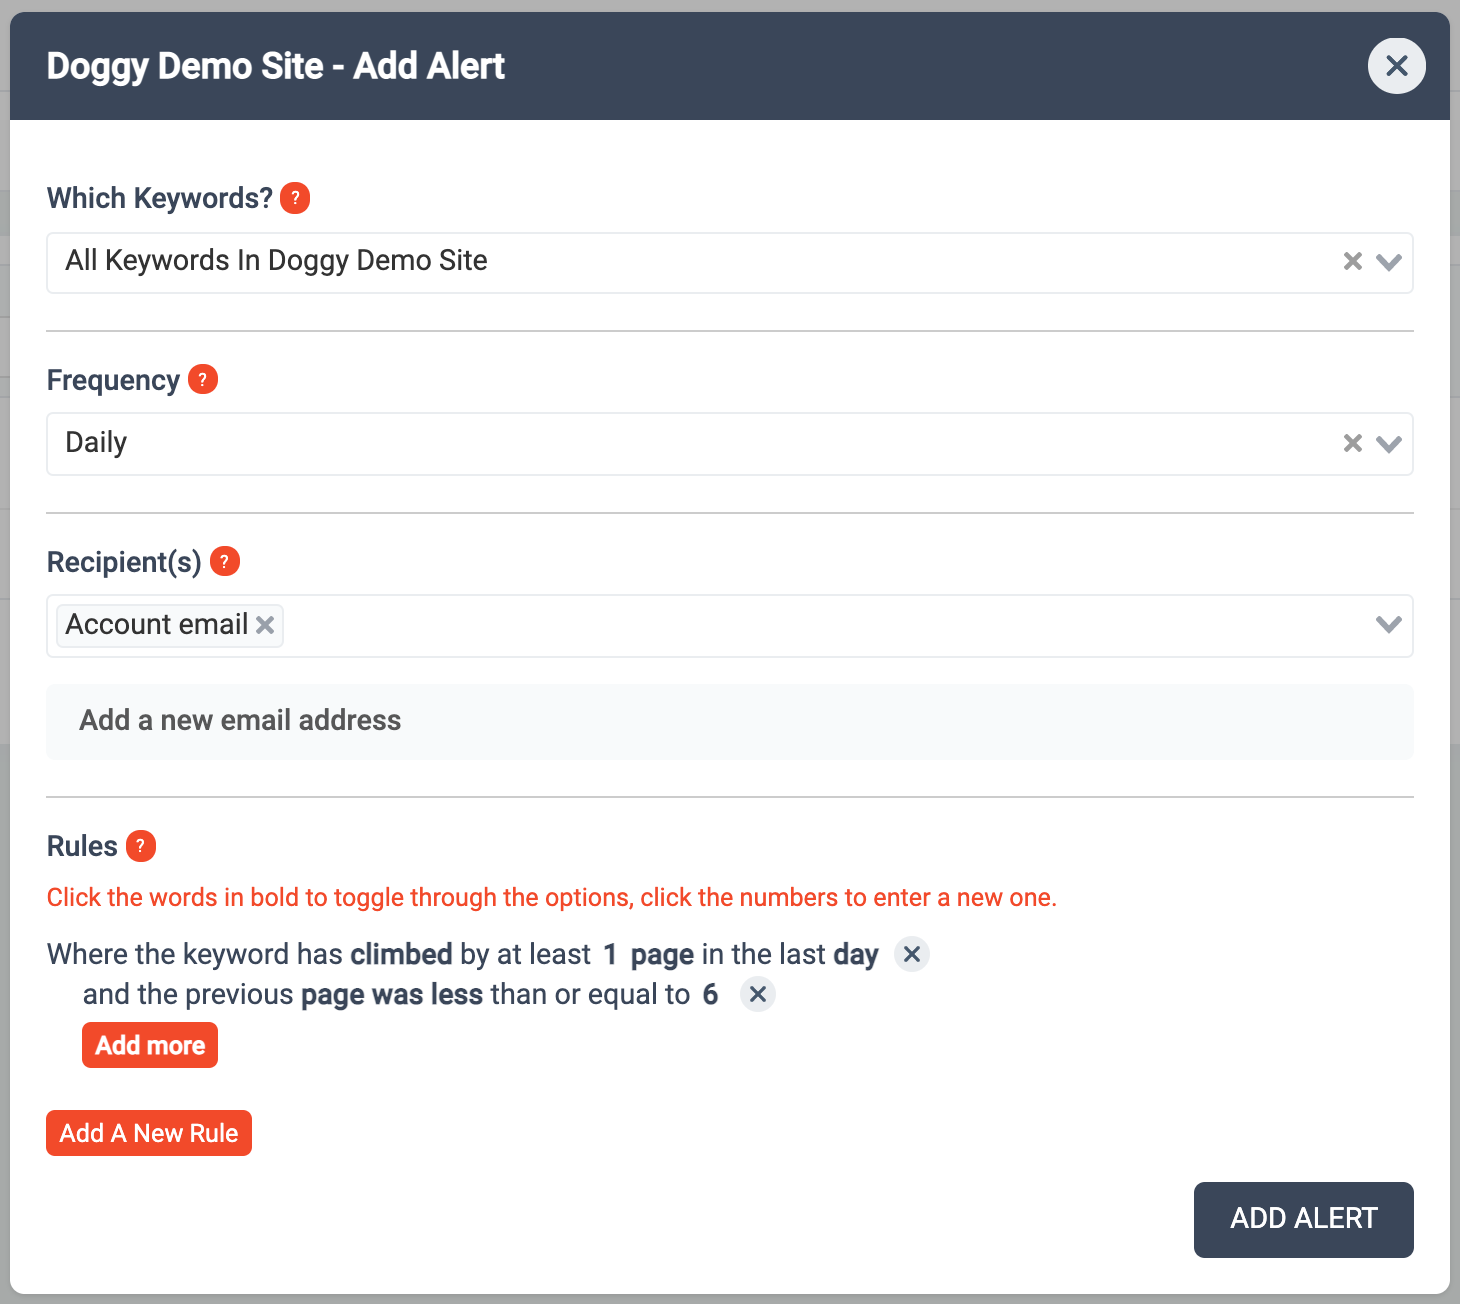
Task: Click the number 1 in the rule
Action: coord(610,954)
